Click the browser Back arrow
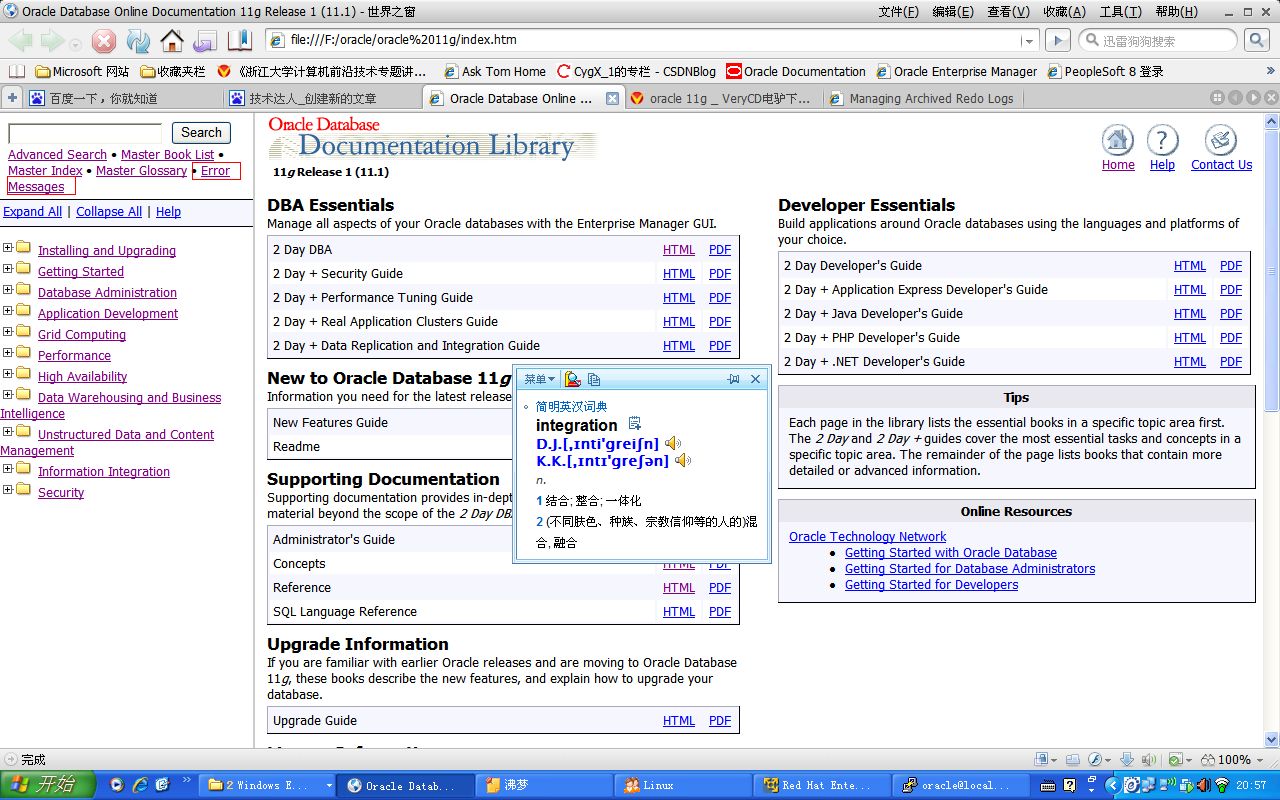Screen dimensions: 1280x800 (x=20, y=41)
